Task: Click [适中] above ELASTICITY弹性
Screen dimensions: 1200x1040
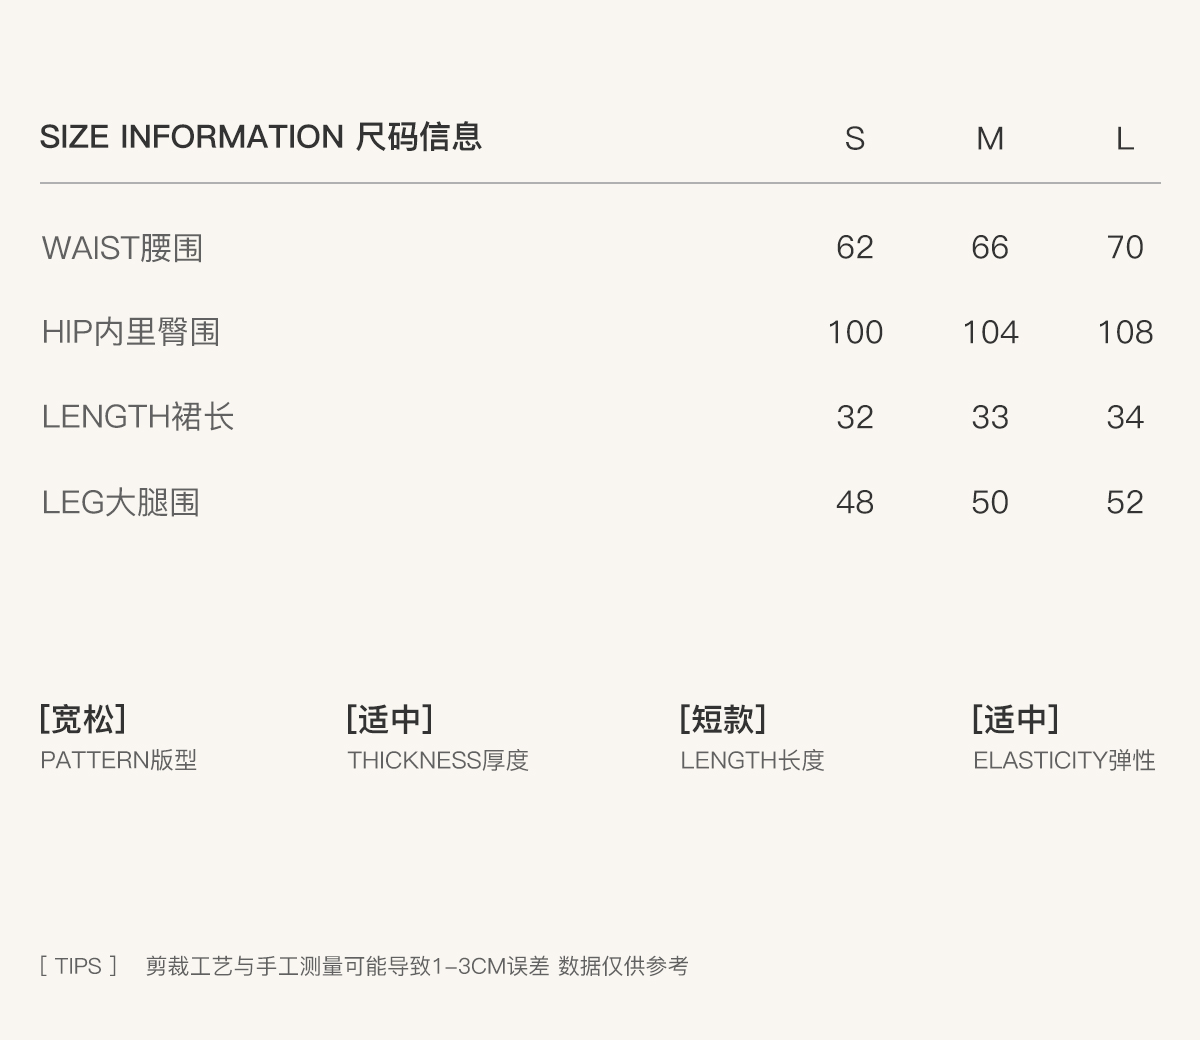Action: tap(1015, 718)
